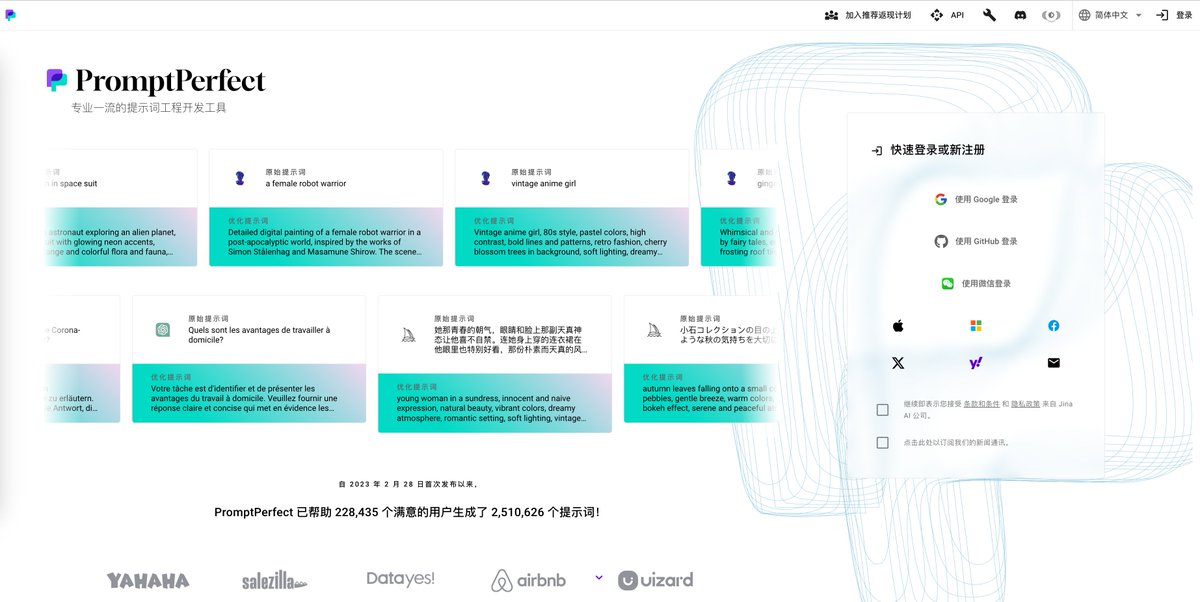
Task: Click the YAMAHA logo
Action: click(148, 580)
